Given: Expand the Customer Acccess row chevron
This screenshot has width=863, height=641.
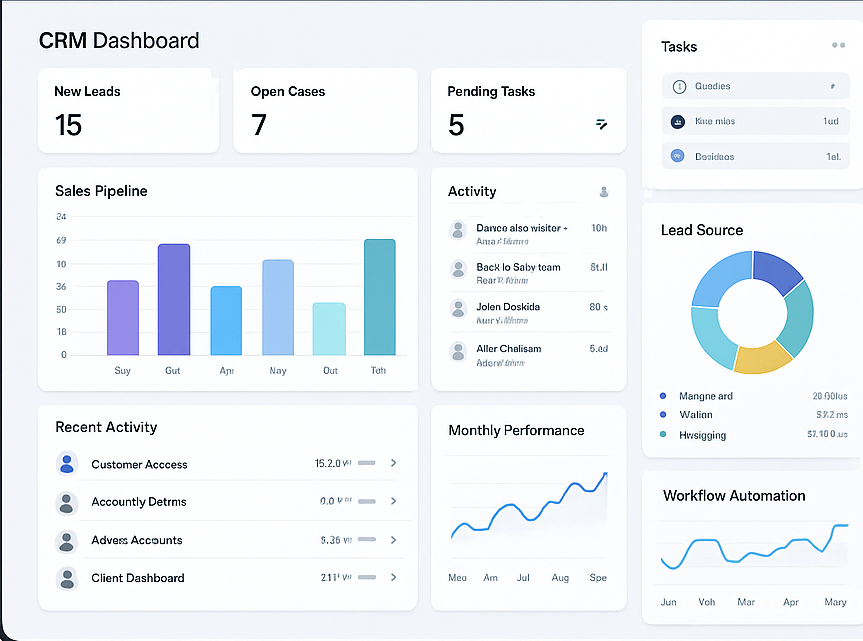Looking at the screenshot, I should click(x=395, y=463).
